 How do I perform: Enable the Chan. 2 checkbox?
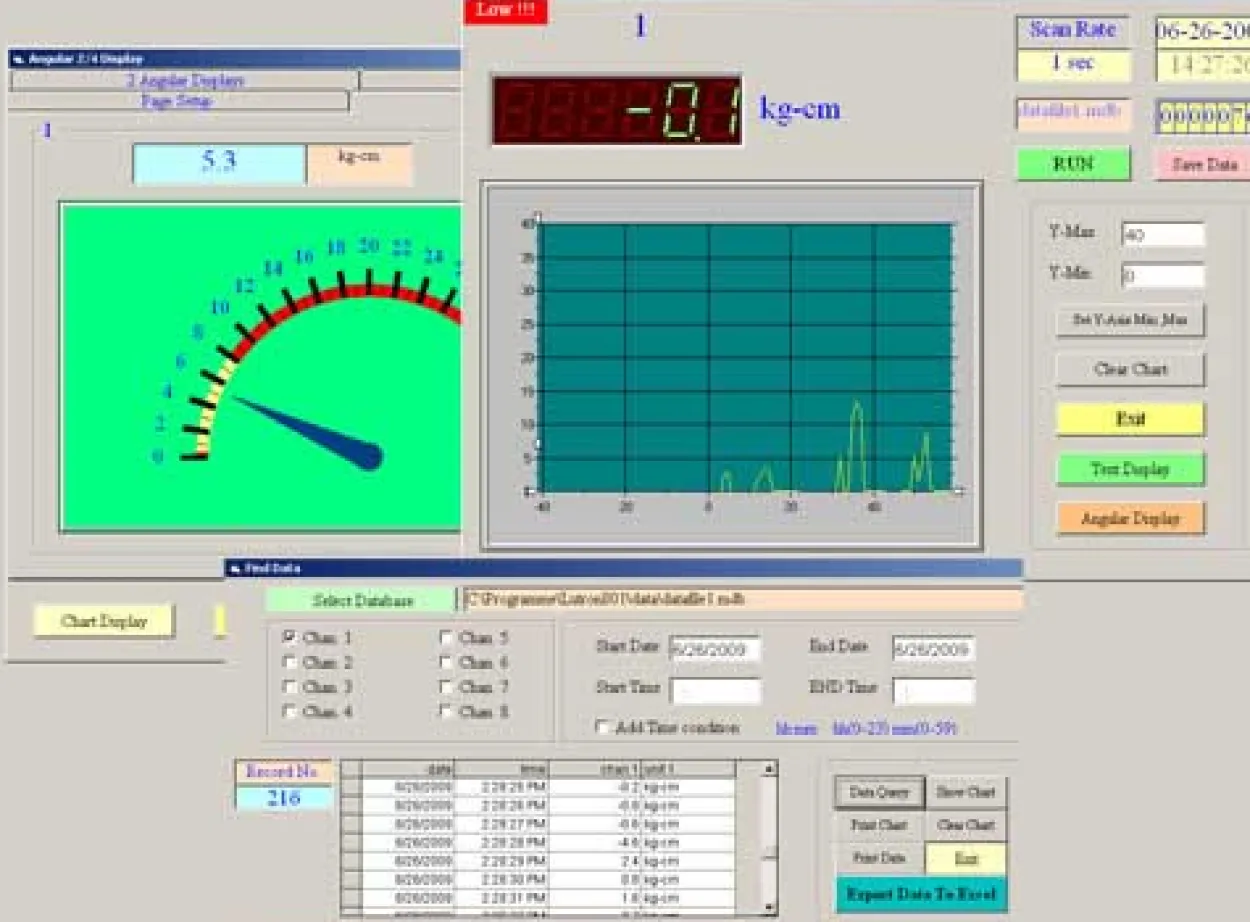[x=290, y=662]
